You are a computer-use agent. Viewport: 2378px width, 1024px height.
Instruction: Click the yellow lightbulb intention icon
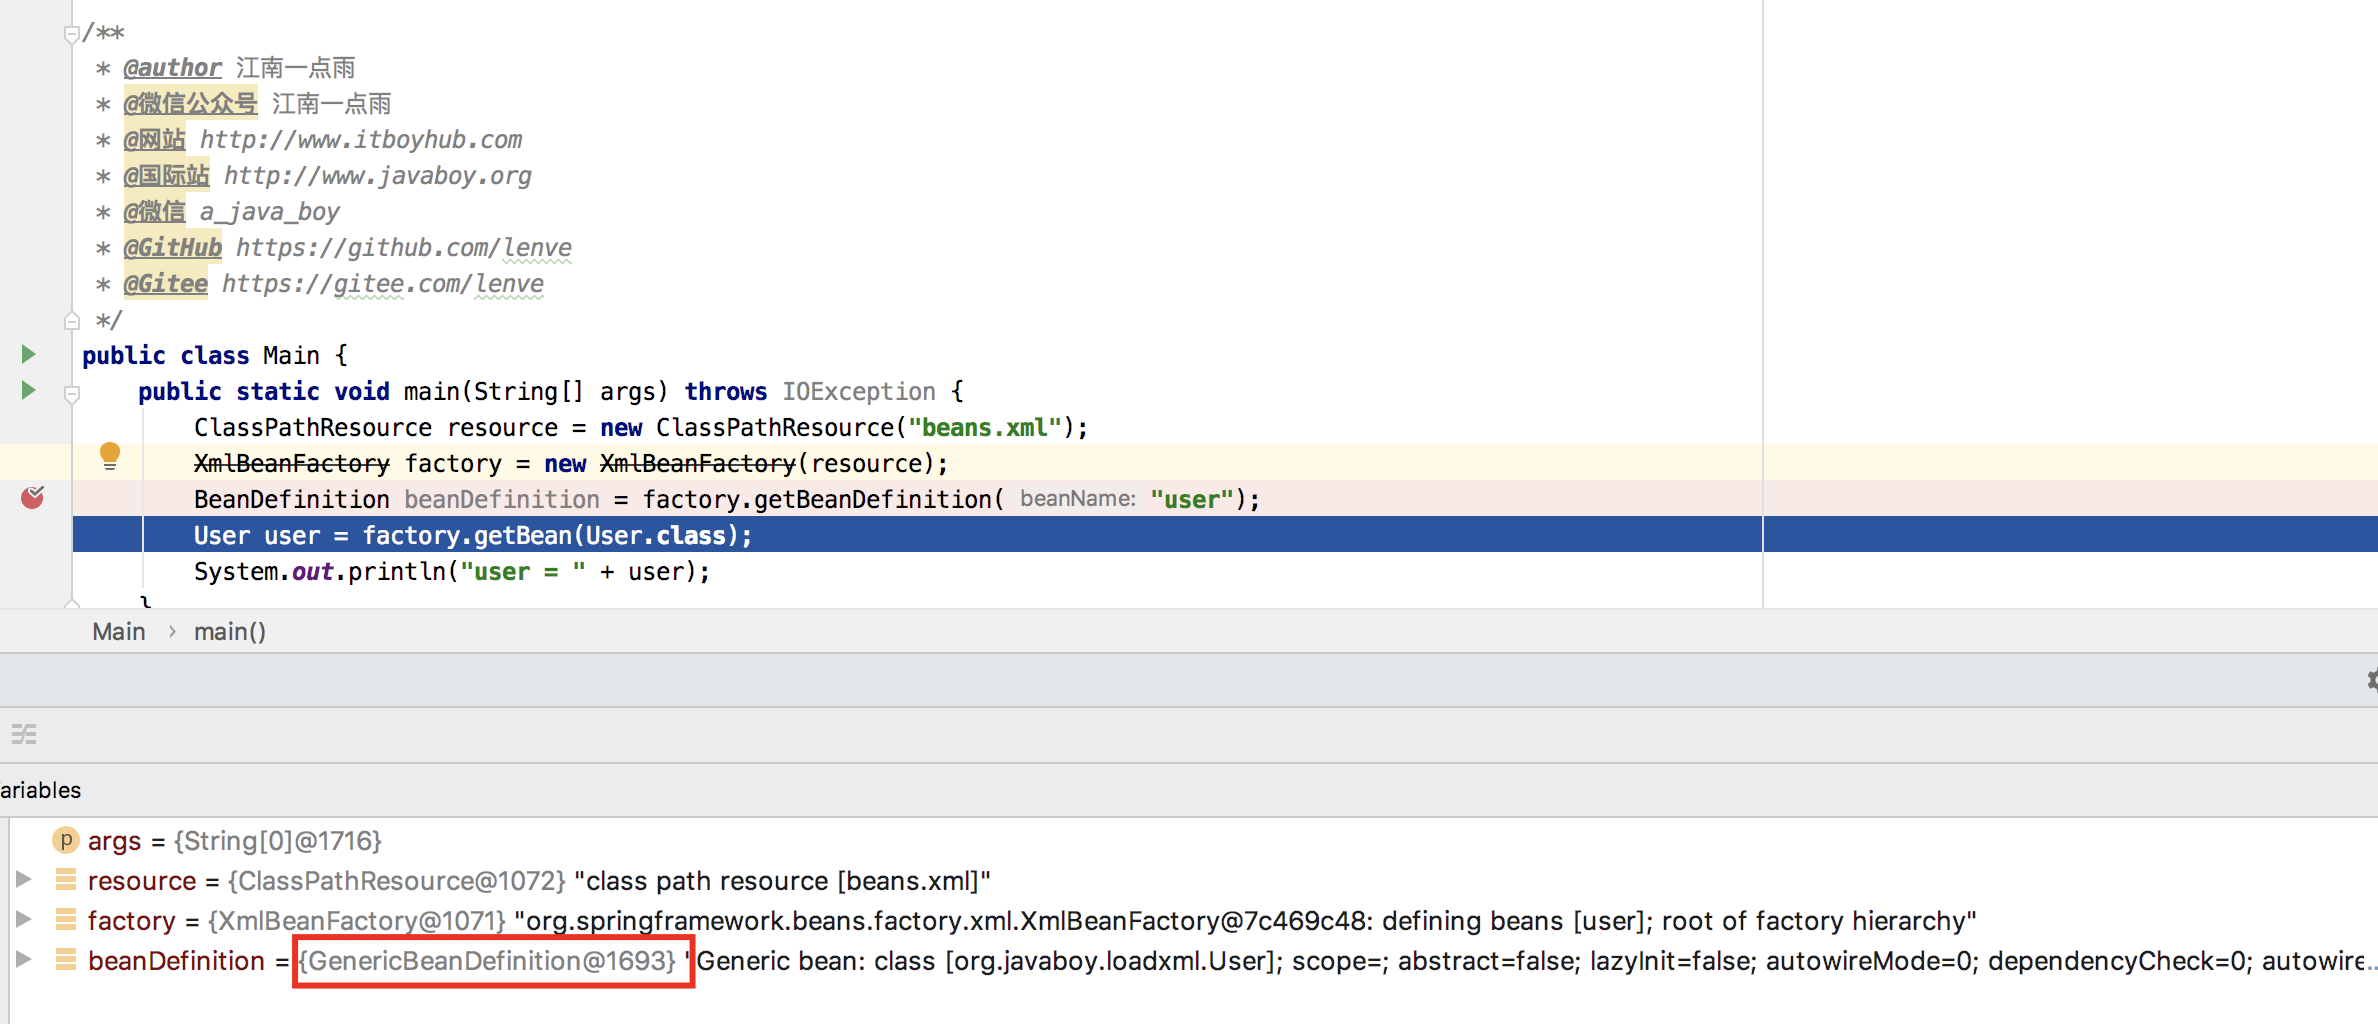coord(110,457)
